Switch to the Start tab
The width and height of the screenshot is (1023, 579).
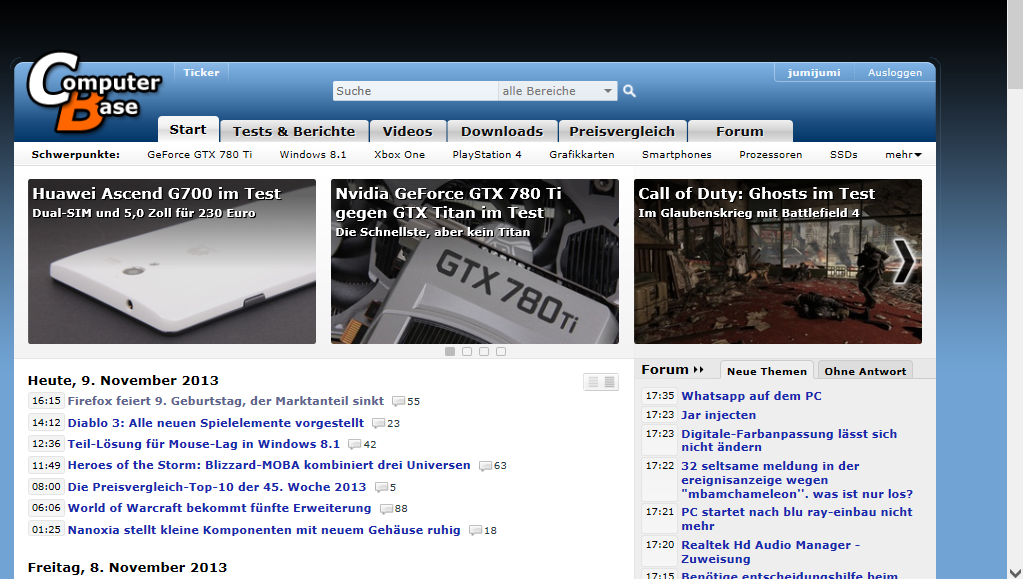(188, 130)
